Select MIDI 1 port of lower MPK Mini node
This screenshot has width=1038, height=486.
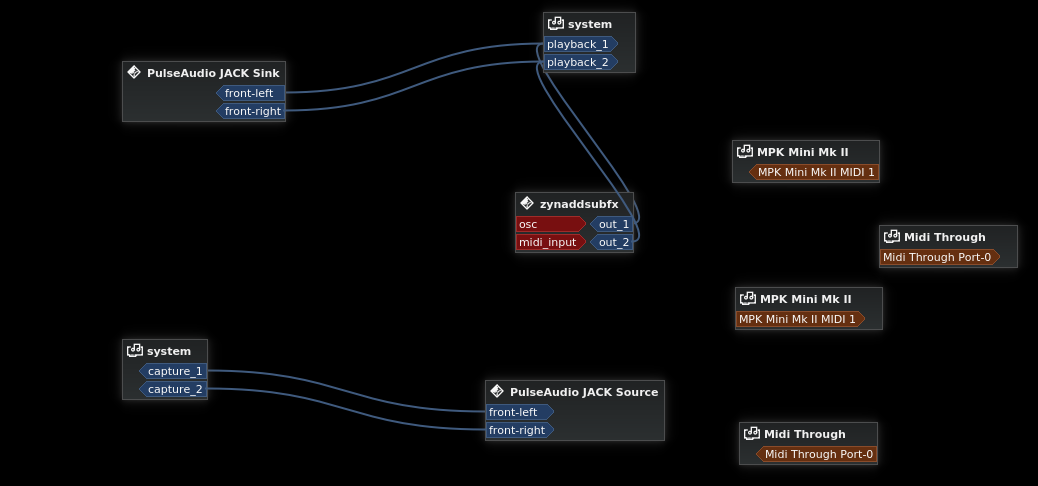tap(800, 320)
